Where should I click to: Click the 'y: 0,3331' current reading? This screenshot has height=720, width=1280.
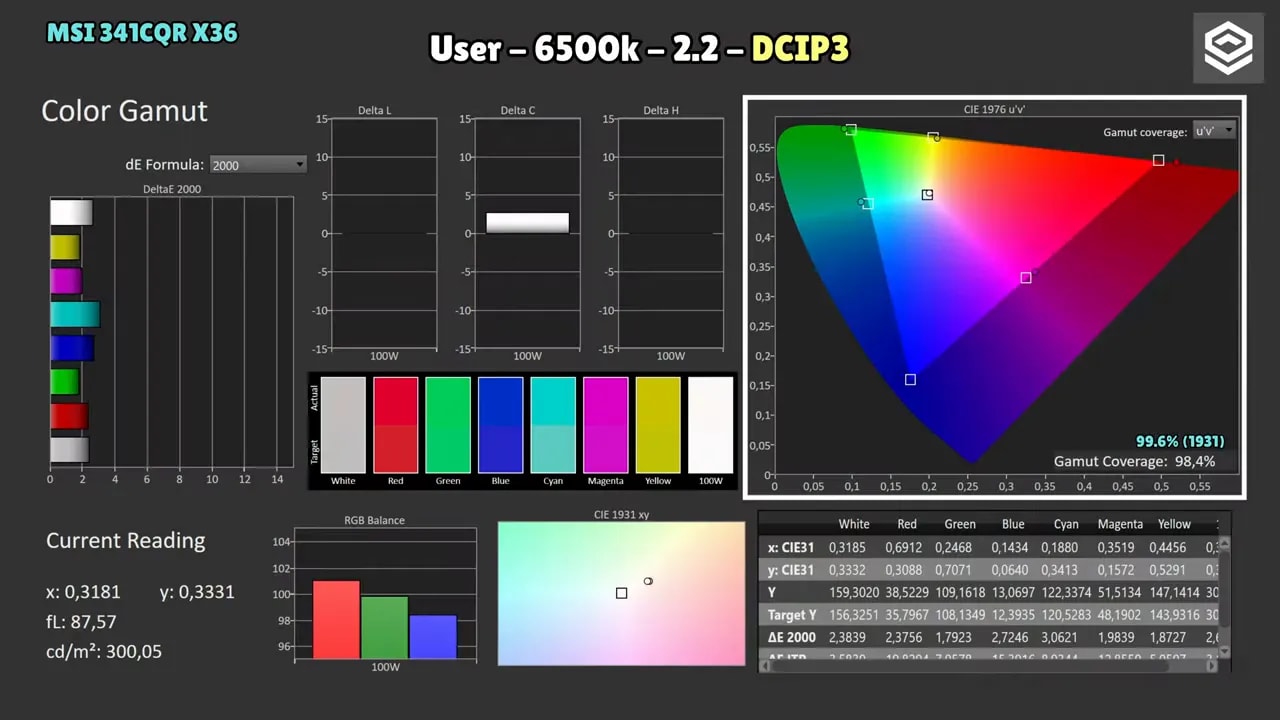pyautogui.click(x=197, y=592)
